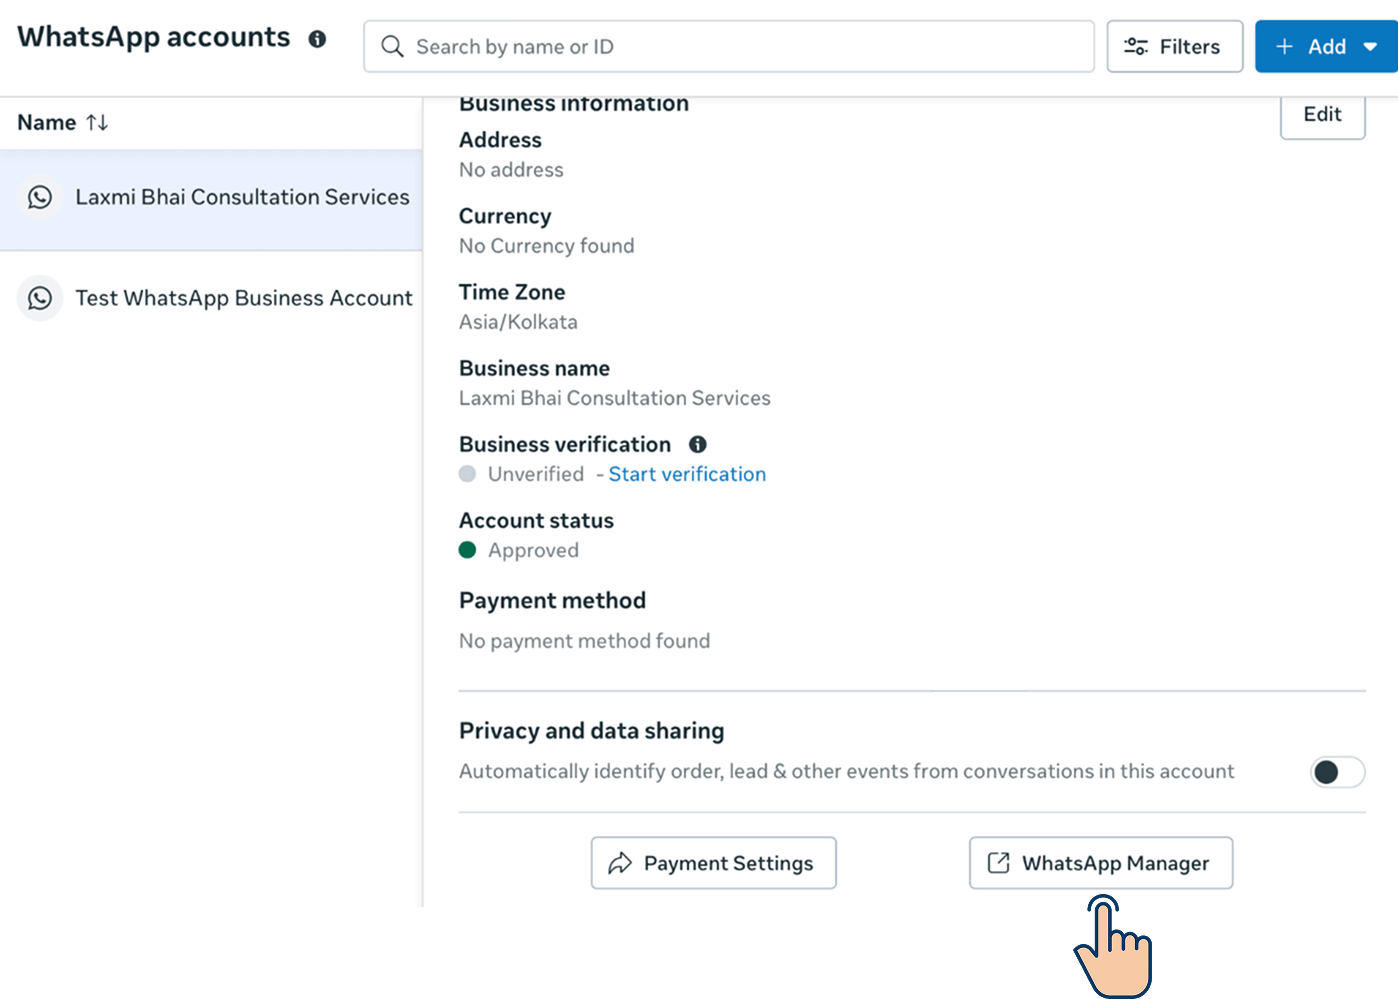Open the Filters button

tap(1174, 47)
